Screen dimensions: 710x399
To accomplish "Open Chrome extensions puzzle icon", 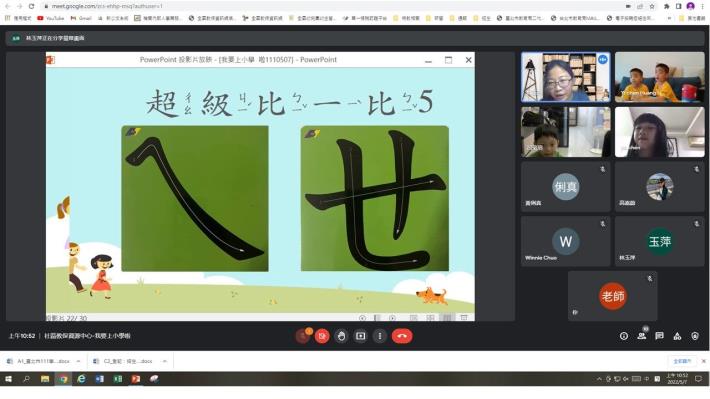I will 667,6.
